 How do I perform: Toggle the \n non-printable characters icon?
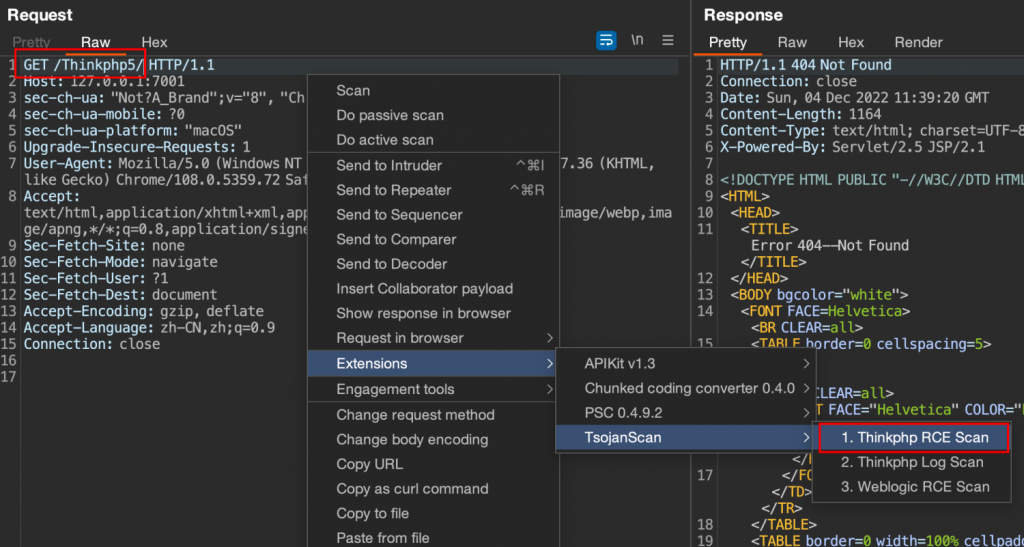pos(637,41)
